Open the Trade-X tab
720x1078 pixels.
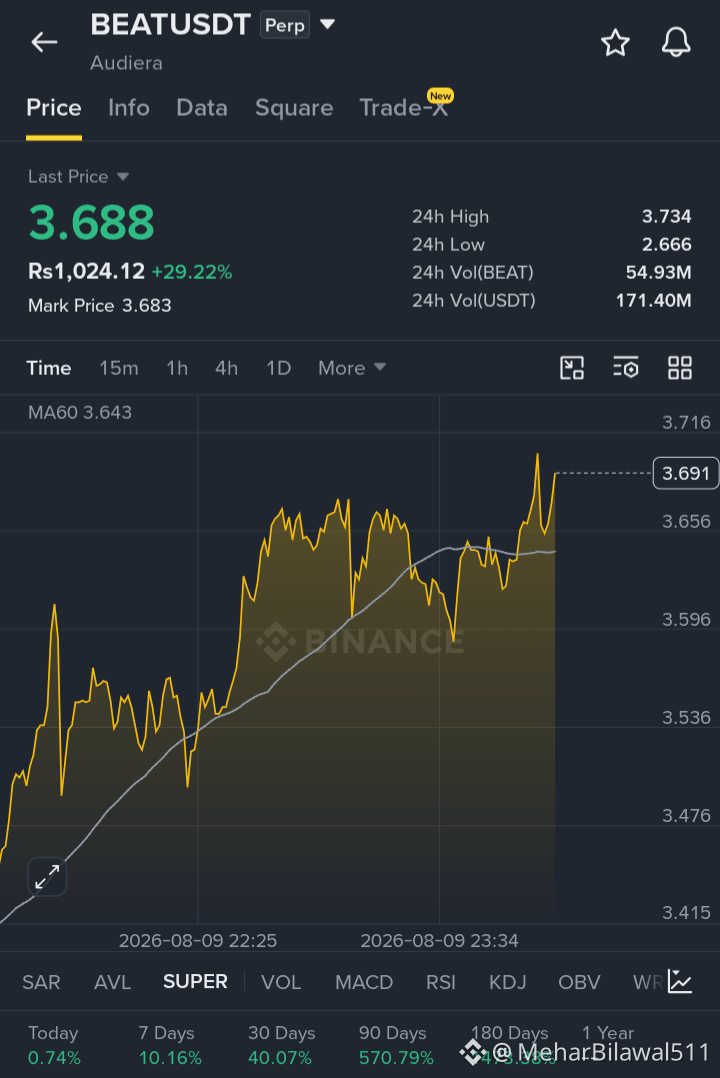(404, 108)
